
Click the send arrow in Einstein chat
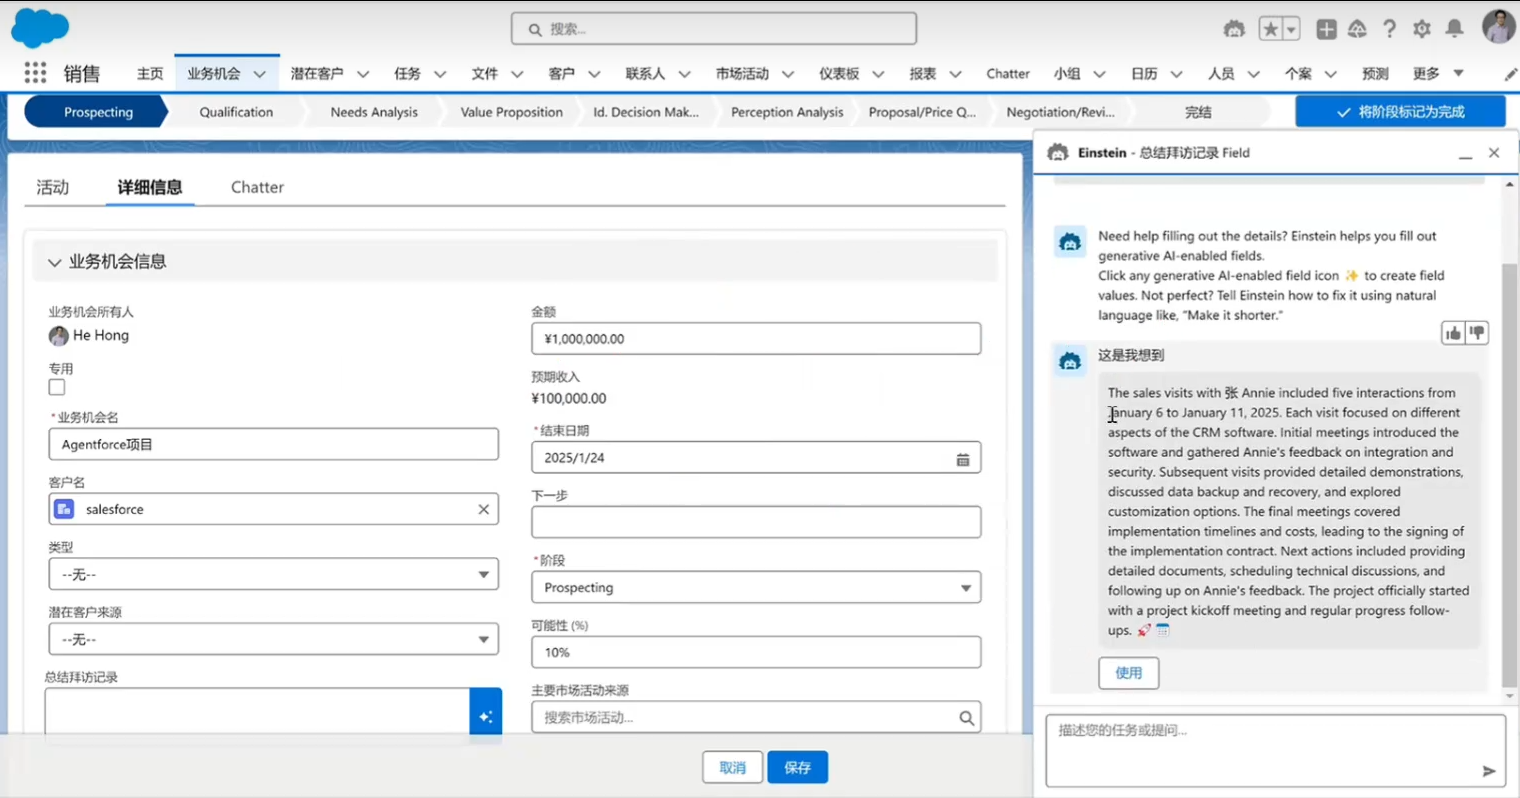[x=1488, y=771]
